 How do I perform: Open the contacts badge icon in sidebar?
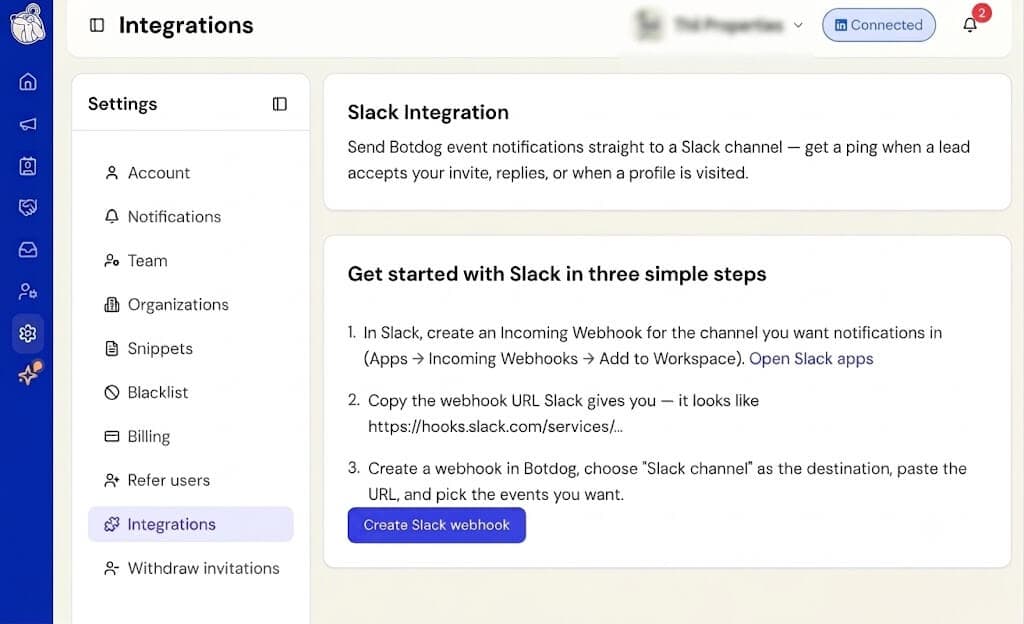click(27, 166)
